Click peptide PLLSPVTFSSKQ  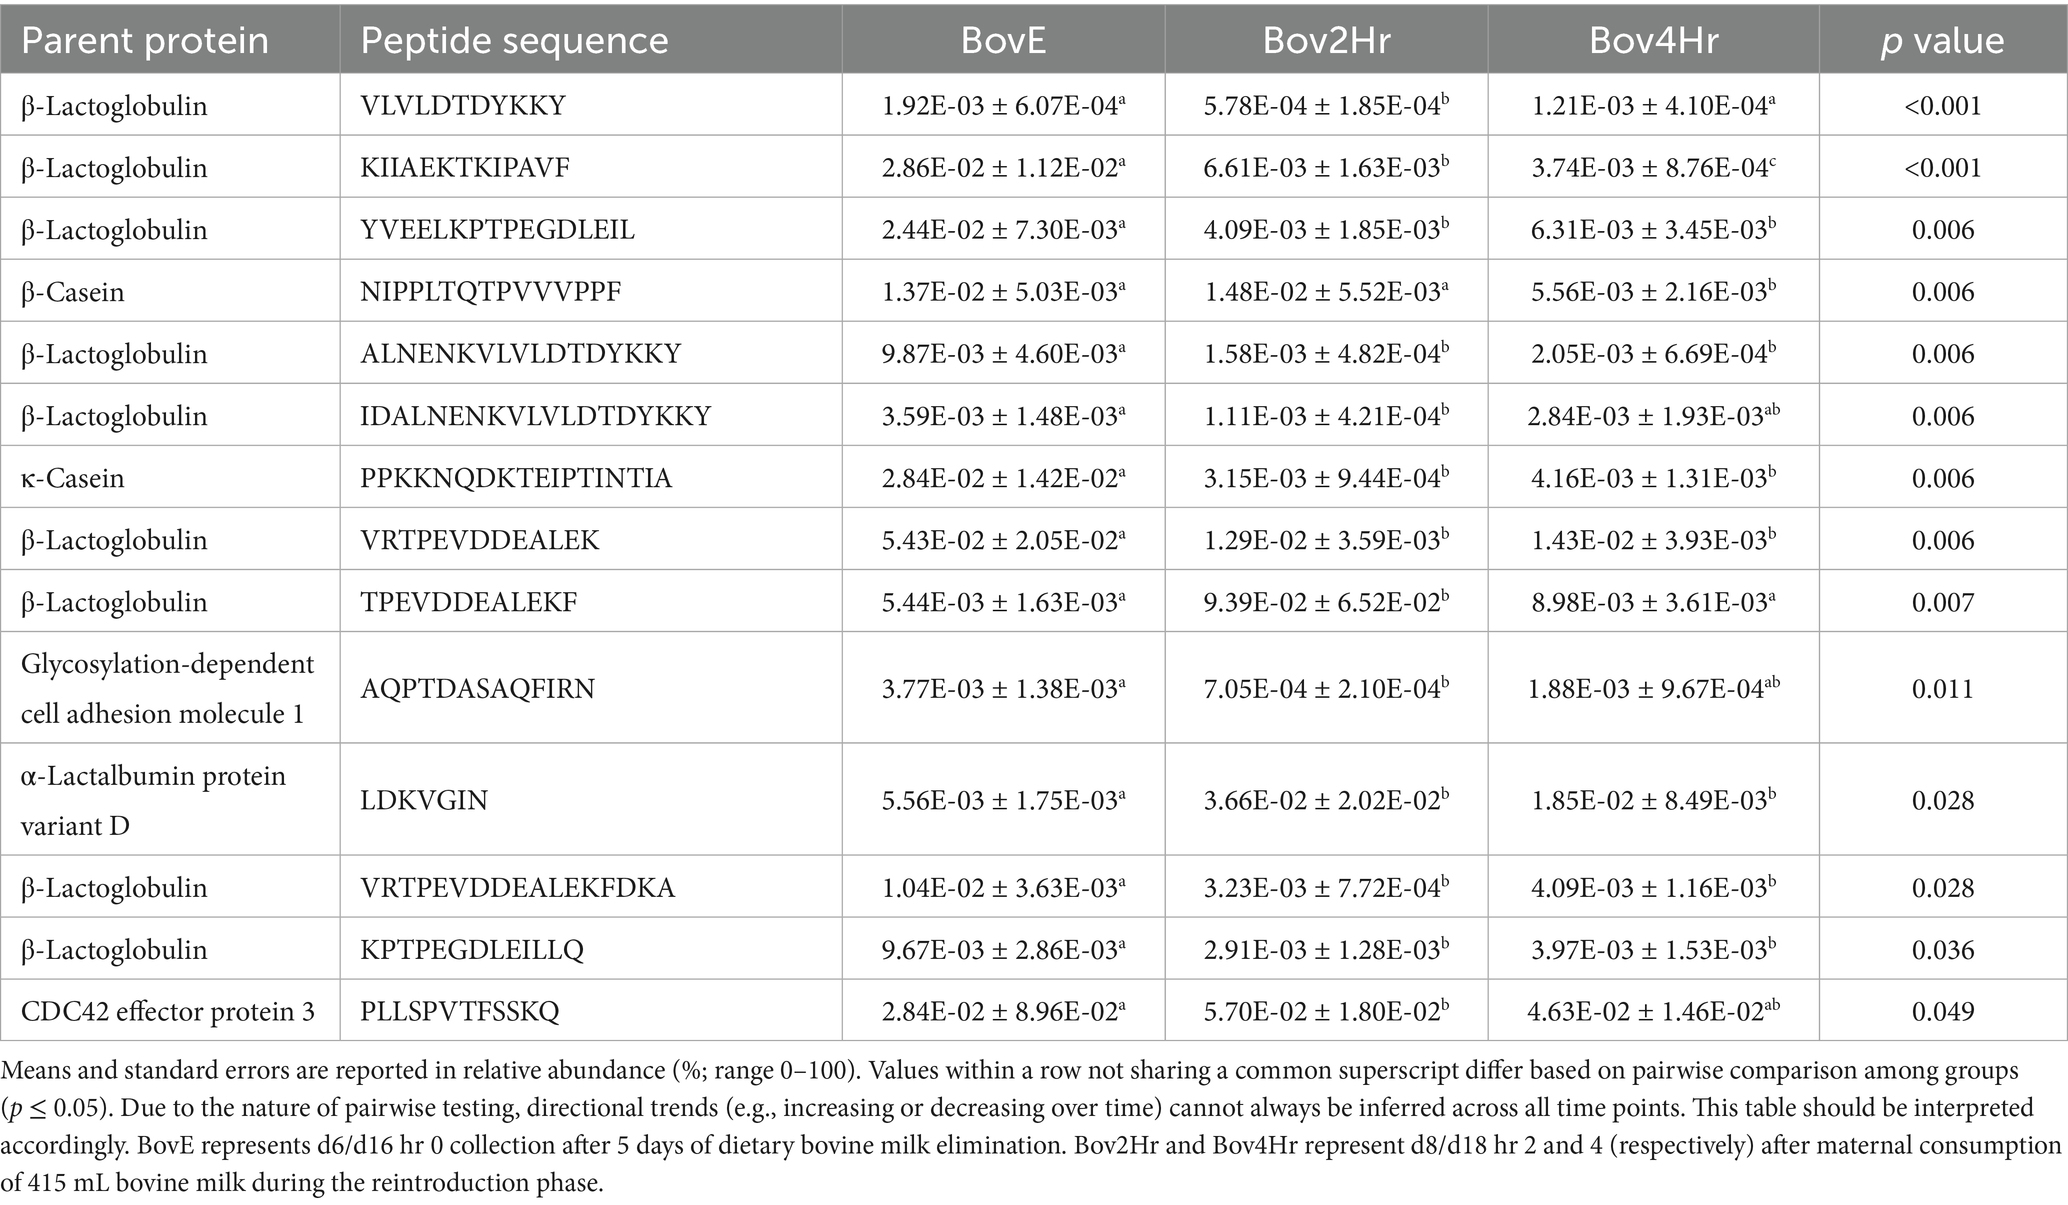pyautogui.click(x=460, y=1011)
